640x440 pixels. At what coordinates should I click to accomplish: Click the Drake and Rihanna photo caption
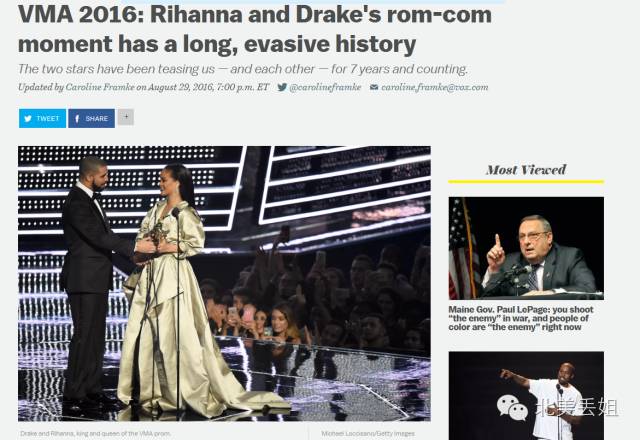[96, 433]
